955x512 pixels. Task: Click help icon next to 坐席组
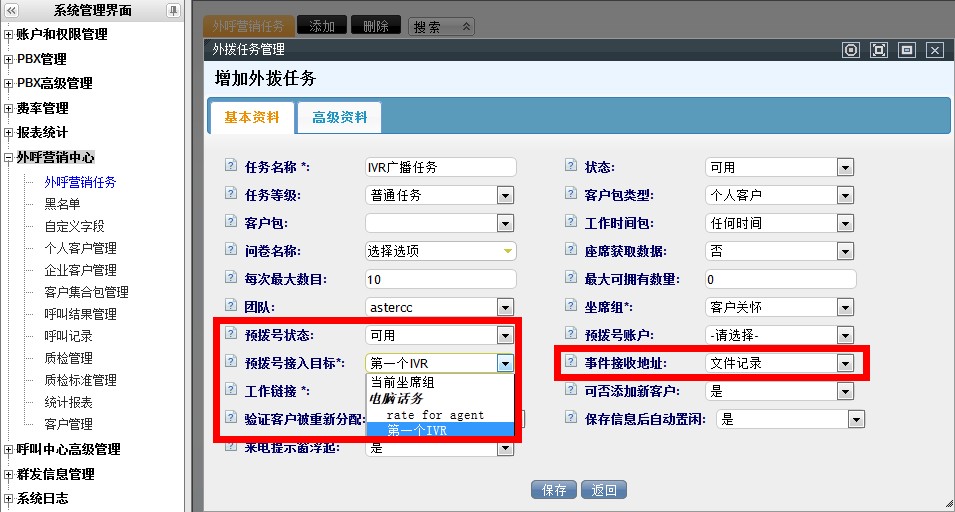[571, 305]
